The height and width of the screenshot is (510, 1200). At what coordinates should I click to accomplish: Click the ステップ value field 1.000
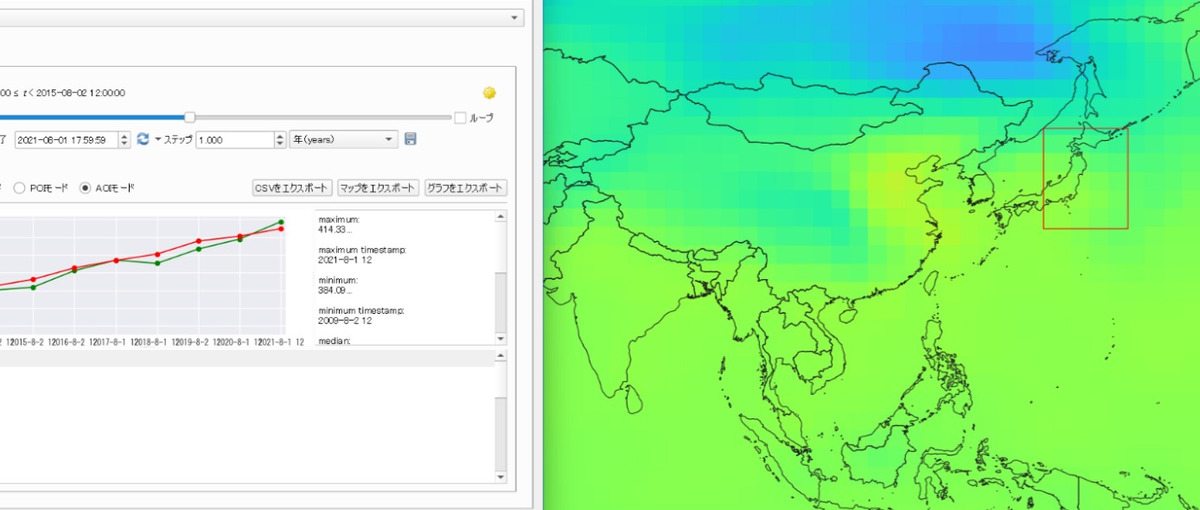click(x=230, y=139)
